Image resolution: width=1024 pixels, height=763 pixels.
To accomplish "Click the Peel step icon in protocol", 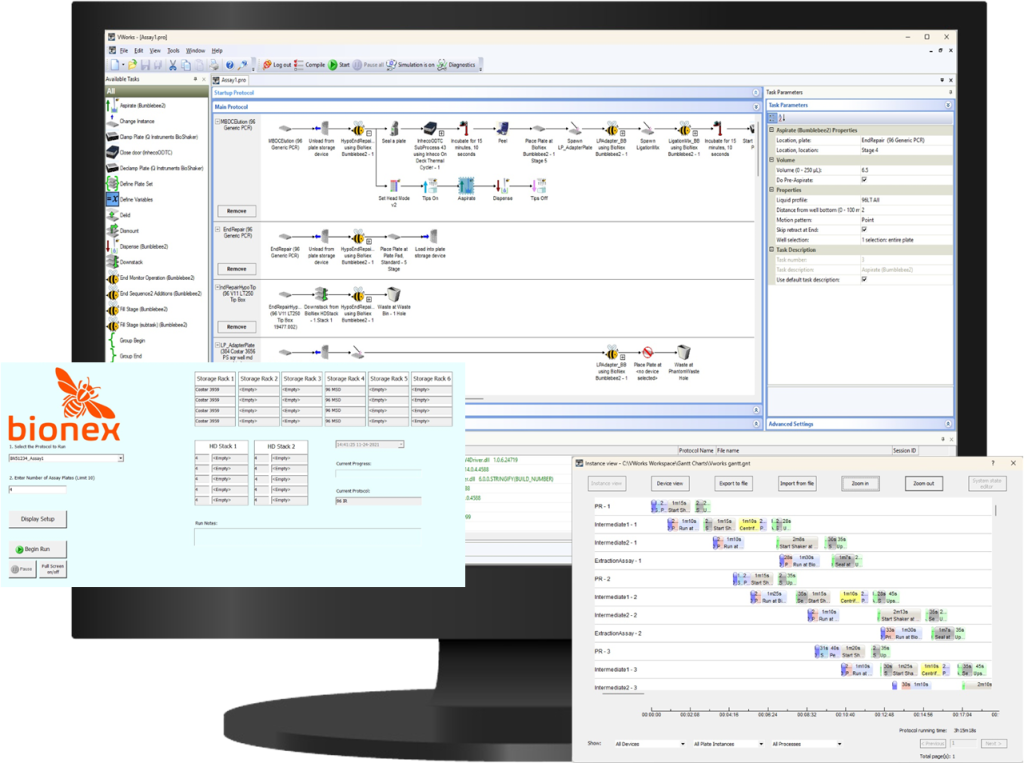I will pyautogui.click(x=502, y=128).
